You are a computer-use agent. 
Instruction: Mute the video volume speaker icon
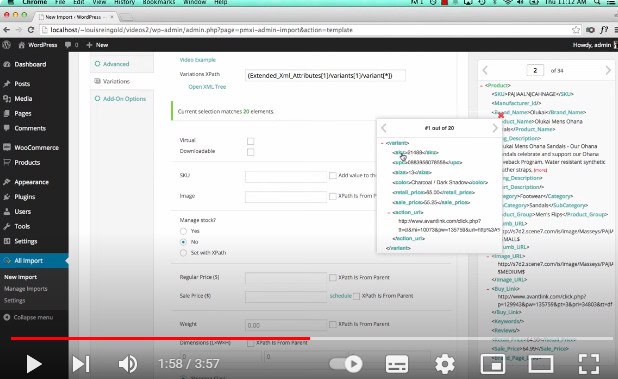pos(128,364)
